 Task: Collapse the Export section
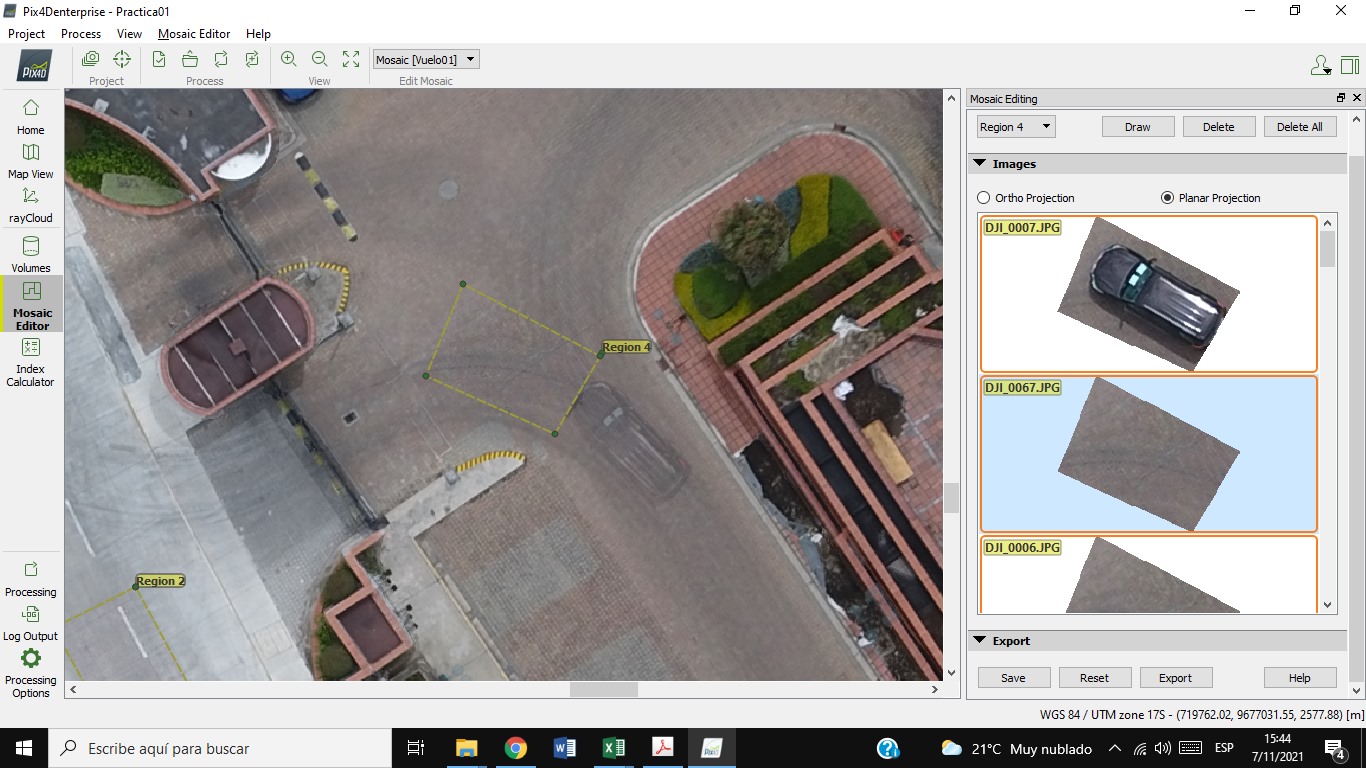point(979,641)
